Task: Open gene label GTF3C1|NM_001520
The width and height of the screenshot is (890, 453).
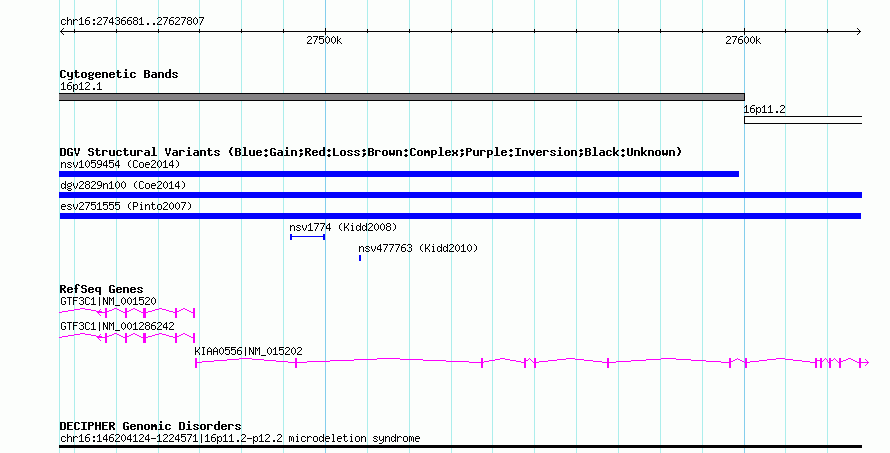Action: point(108,301)
